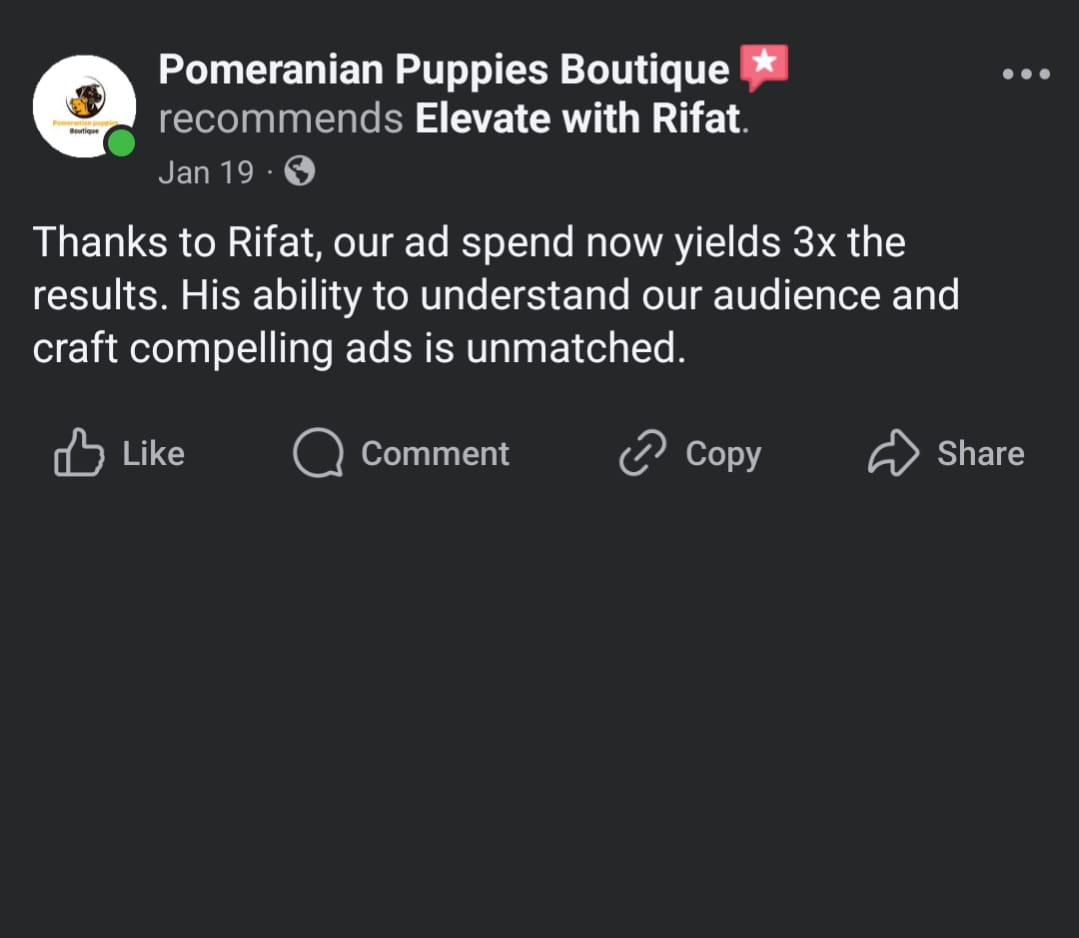Screen dimensions: 1079x938
Task: Click the Copy text label
Action: pos(723,455)
